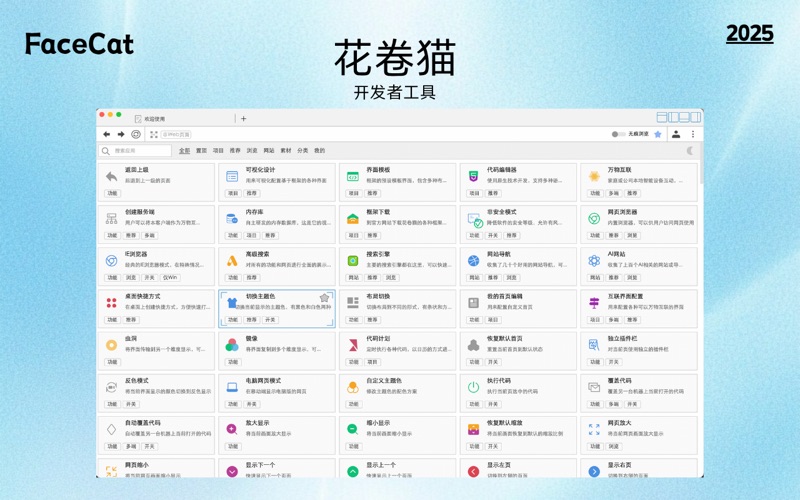
Task: Click 开关 tag on 非安全模式 card
Action: point(493,235)
